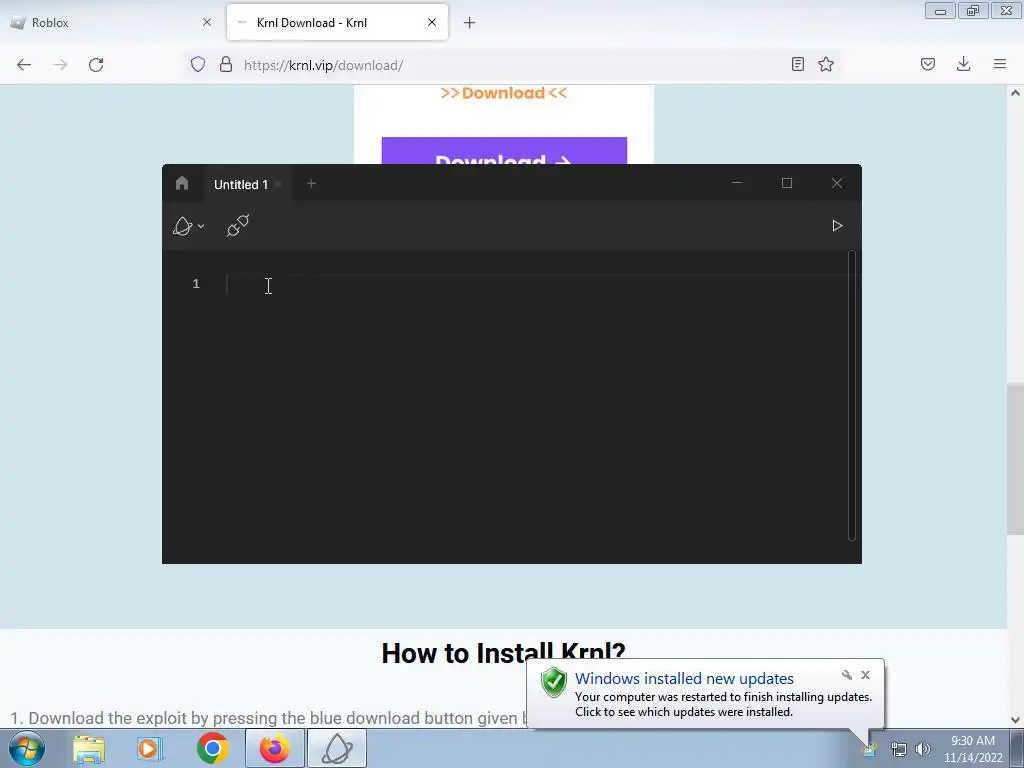This screenshot has height=768, width=1024.
Task: Maximize the Krnl window
Action: pos(787,184)
